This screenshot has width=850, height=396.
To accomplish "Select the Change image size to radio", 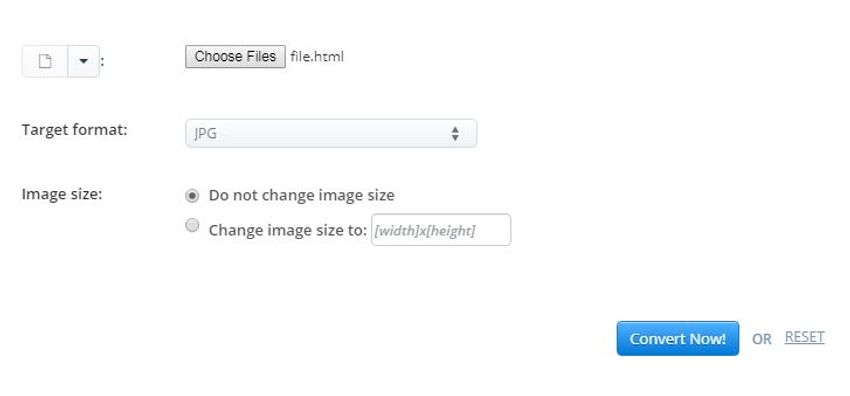I will (x=192, y=225).
